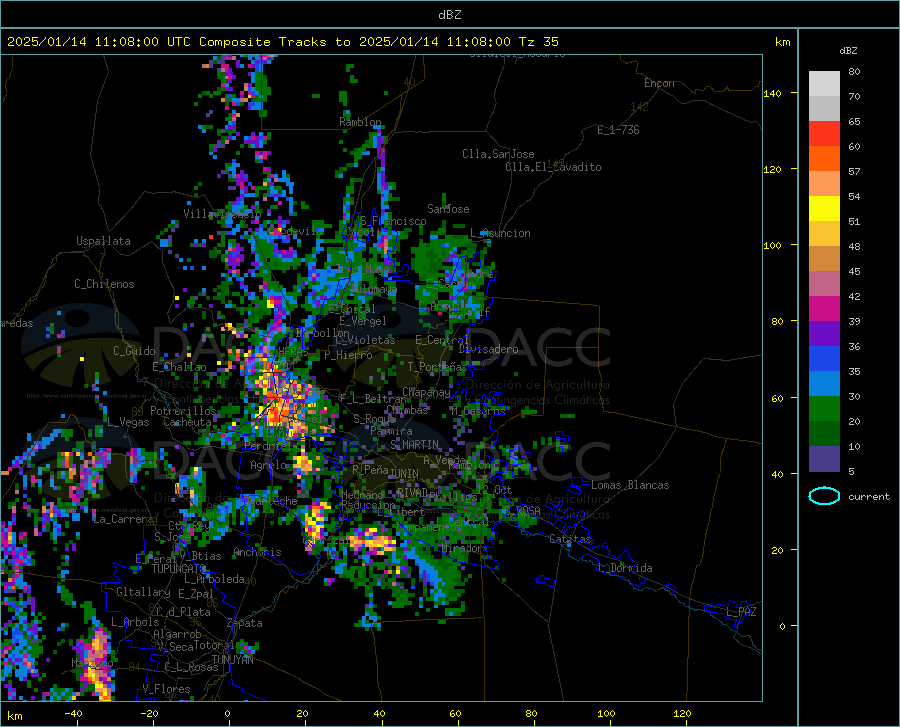900x727 pixels.
Task: Click the L_Vegas place label
Action: tap(128, 422)
